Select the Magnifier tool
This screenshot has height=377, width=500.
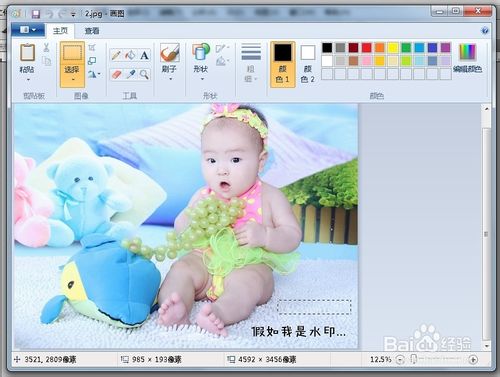click(144, 74)
